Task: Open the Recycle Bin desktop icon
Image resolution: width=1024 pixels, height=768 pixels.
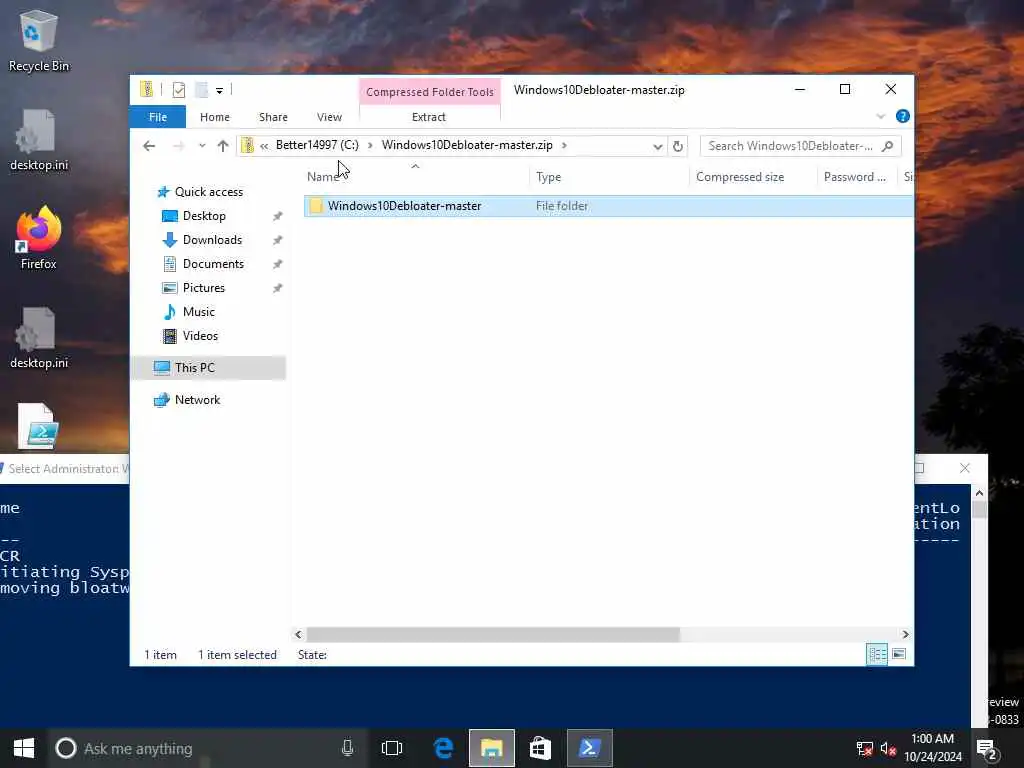Action: coord(39,41)
